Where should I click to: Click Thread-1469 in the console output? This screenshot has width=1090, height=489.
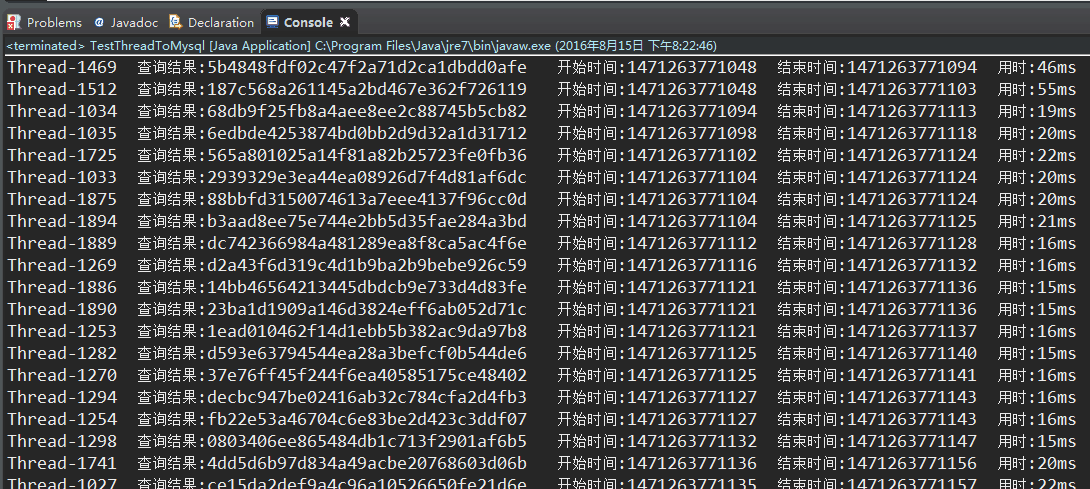tap(62, 67)
